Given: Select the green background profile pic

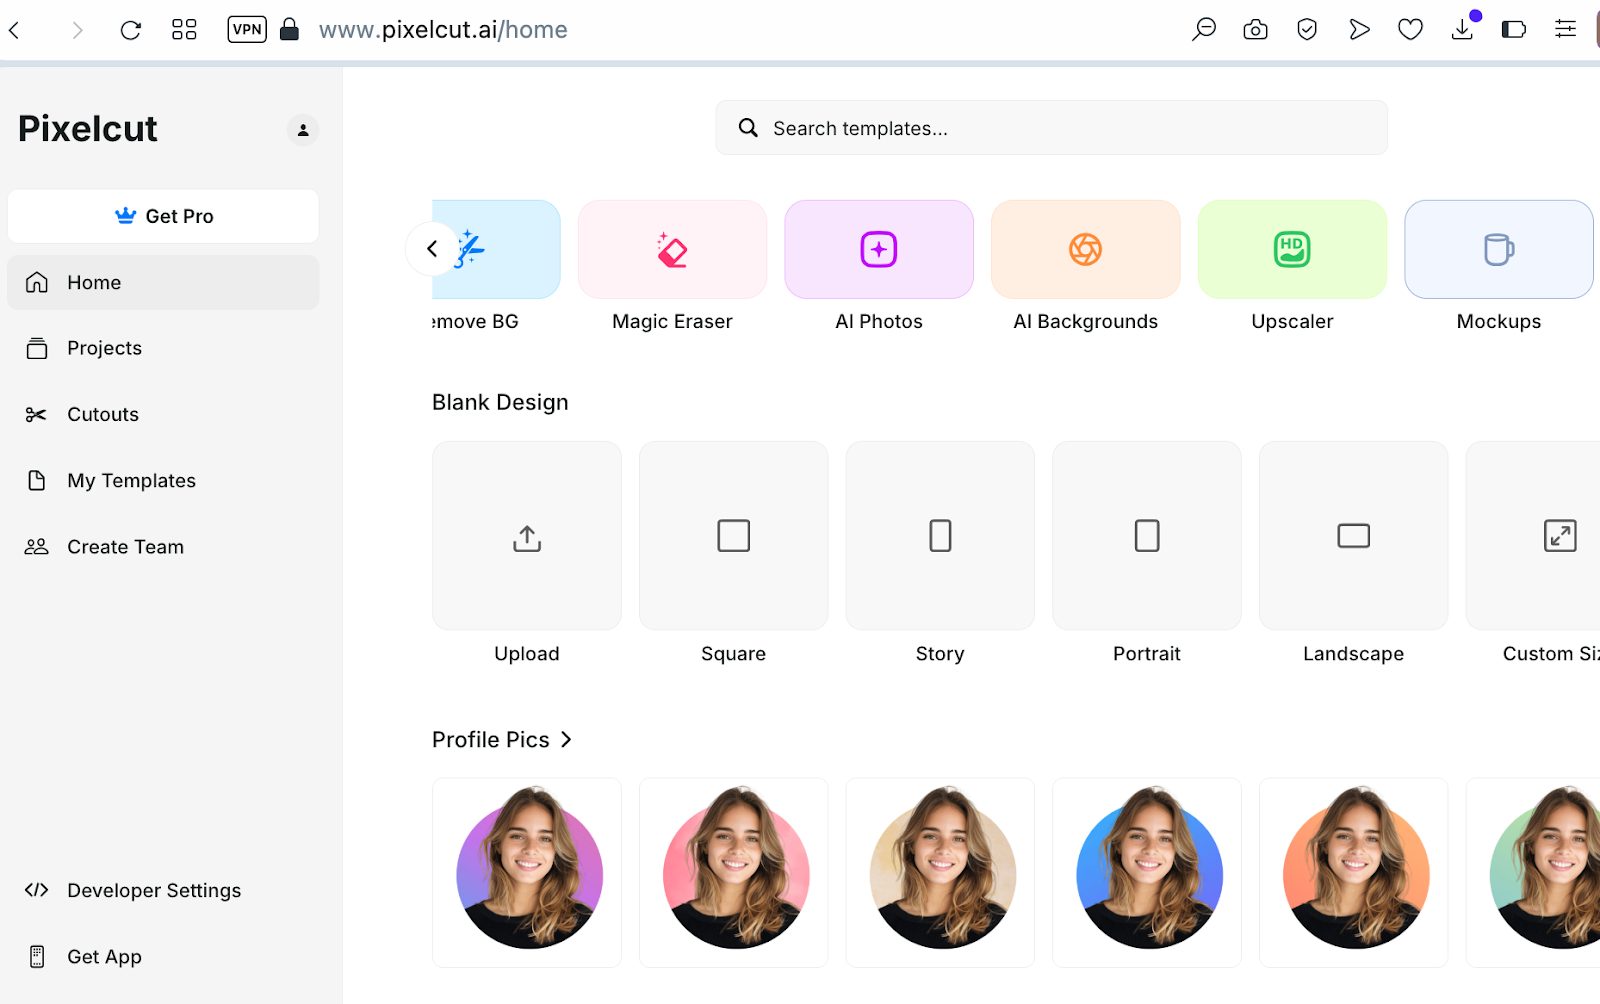Looking at the screenshot, I should [x=1533, y=873].
